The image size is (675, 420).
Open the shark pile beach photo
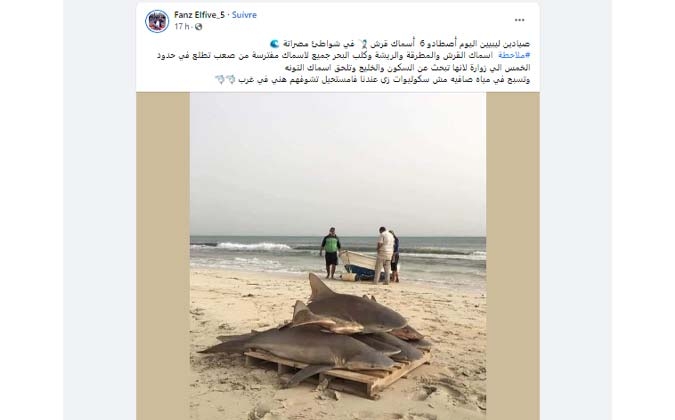tap(338, 256)
